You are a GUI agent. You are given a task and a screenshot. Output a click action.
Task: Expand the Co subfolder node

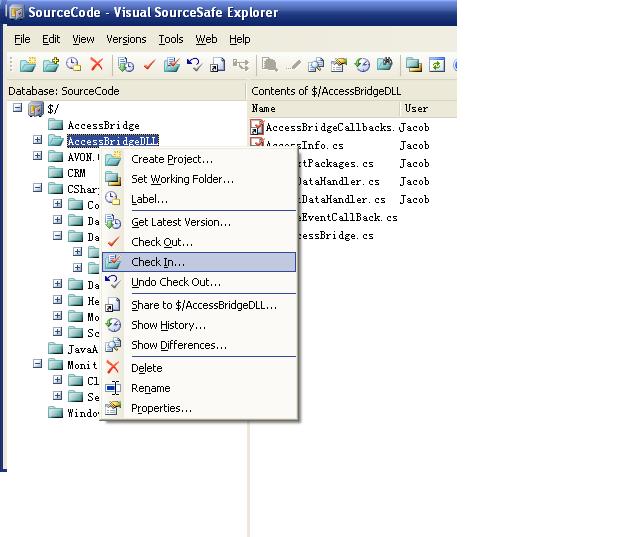[57, 204]
